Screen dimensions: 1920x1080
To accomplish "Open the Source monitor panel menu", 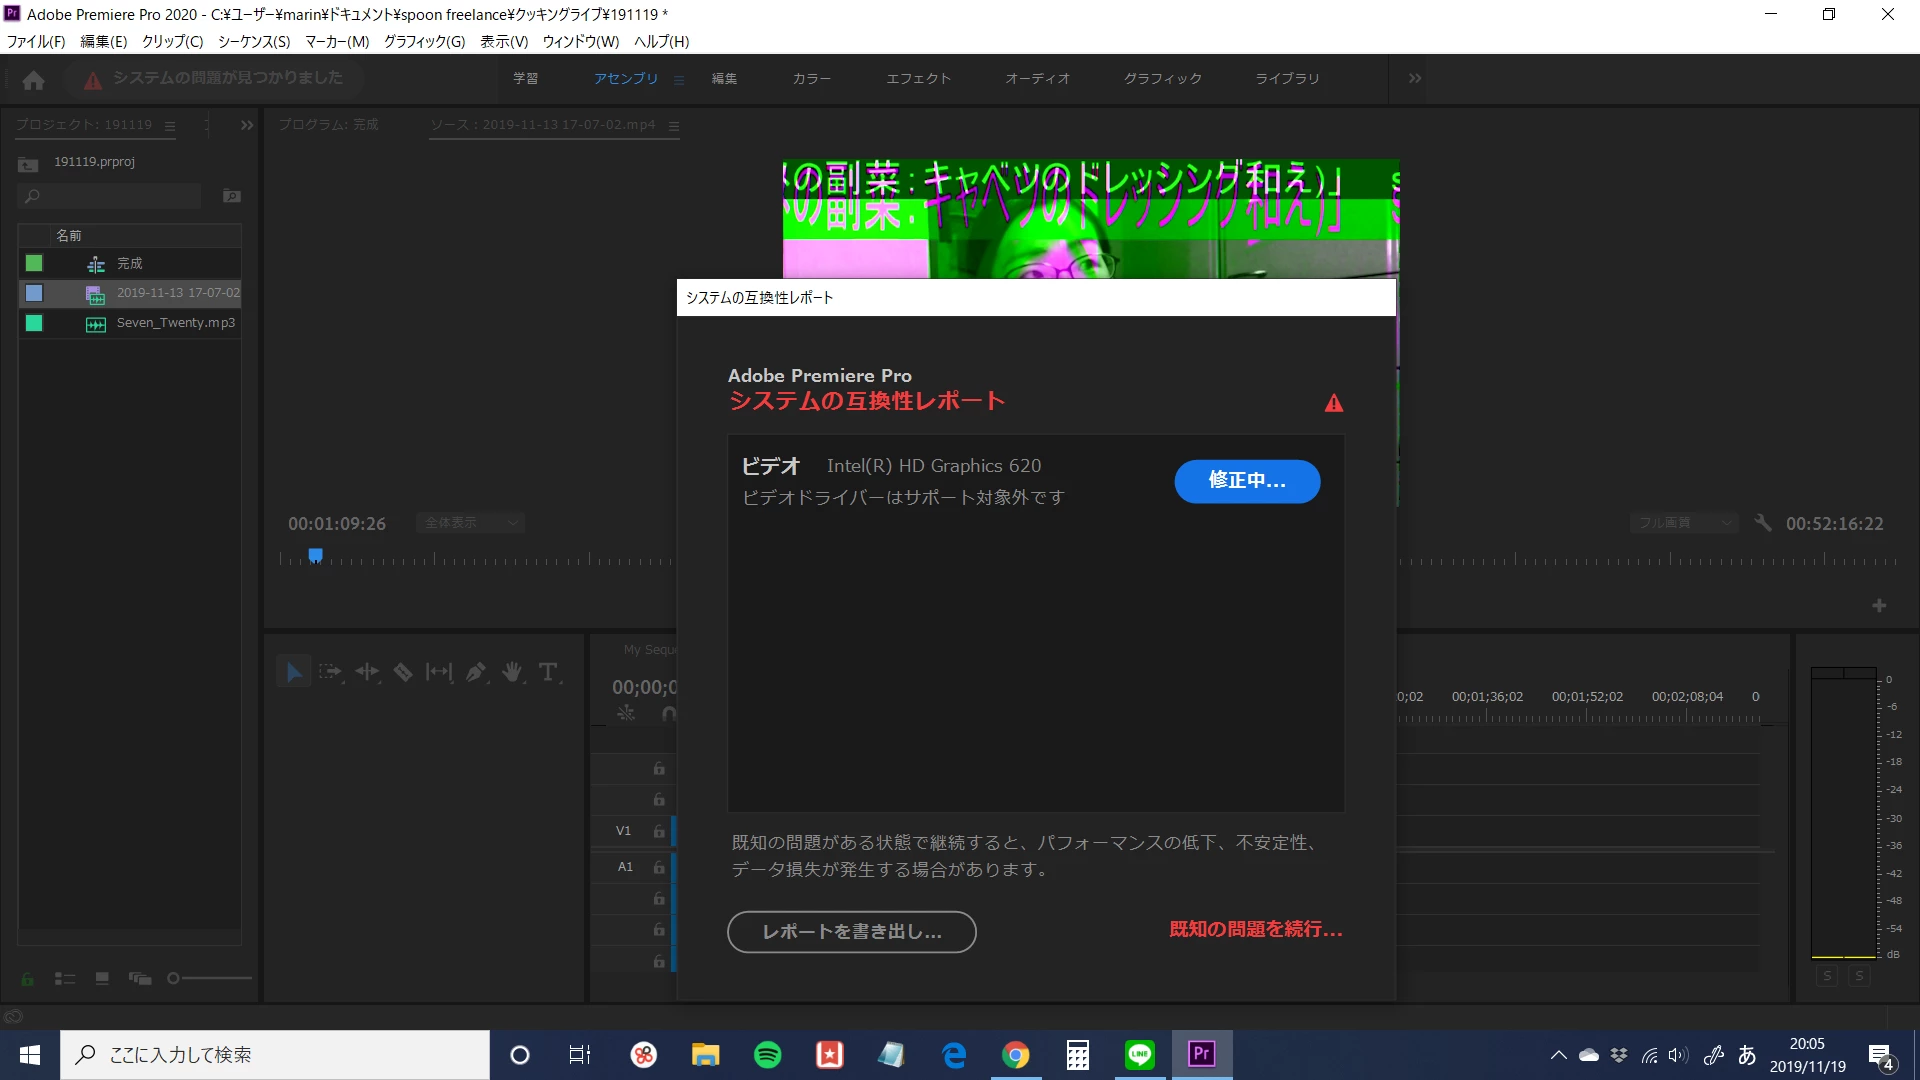I will pos(674,126).
